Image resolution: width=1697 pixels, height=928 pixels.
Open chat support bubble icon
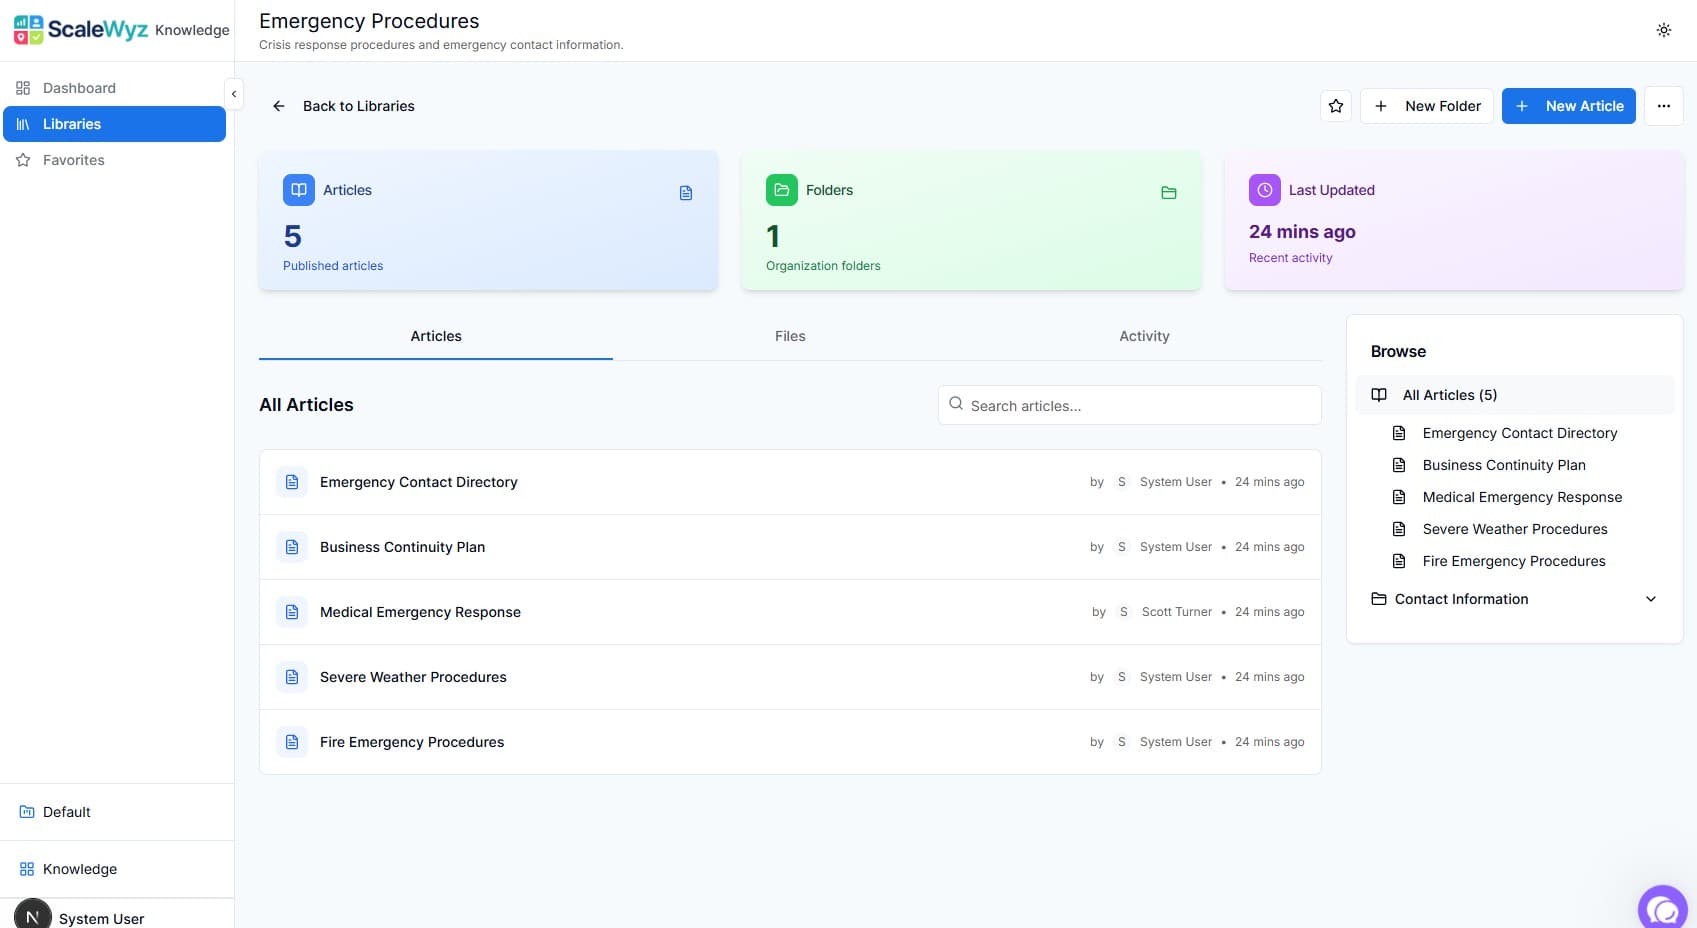[x=1663, y=909]
